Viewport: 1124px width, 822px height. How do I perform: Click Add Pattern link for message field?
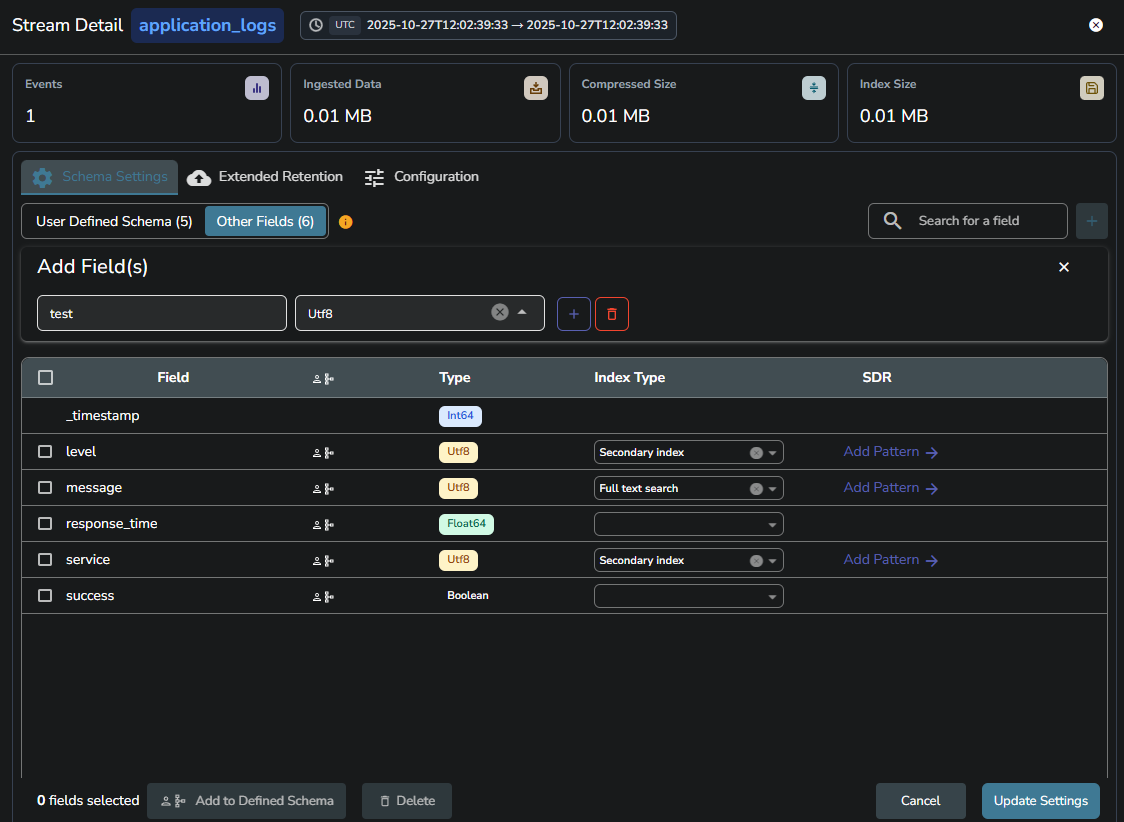[x=890, y=488]
